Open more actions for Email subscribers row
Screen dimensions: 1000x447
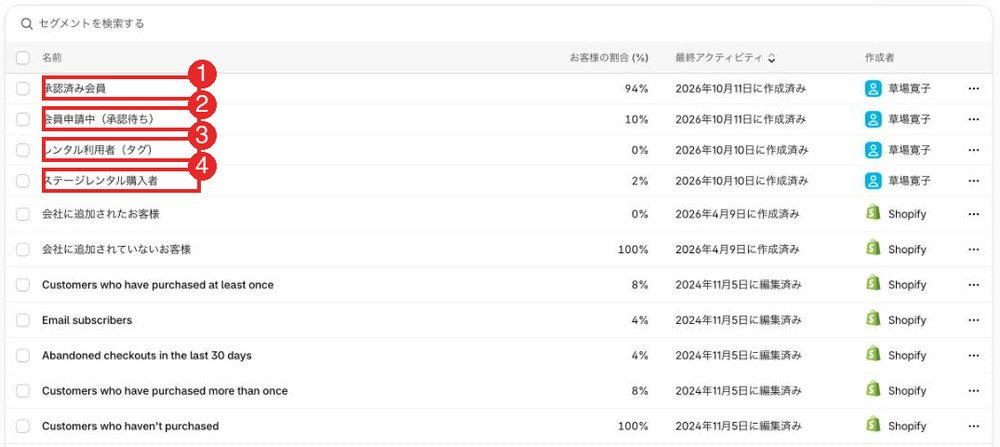pos(973,320)
